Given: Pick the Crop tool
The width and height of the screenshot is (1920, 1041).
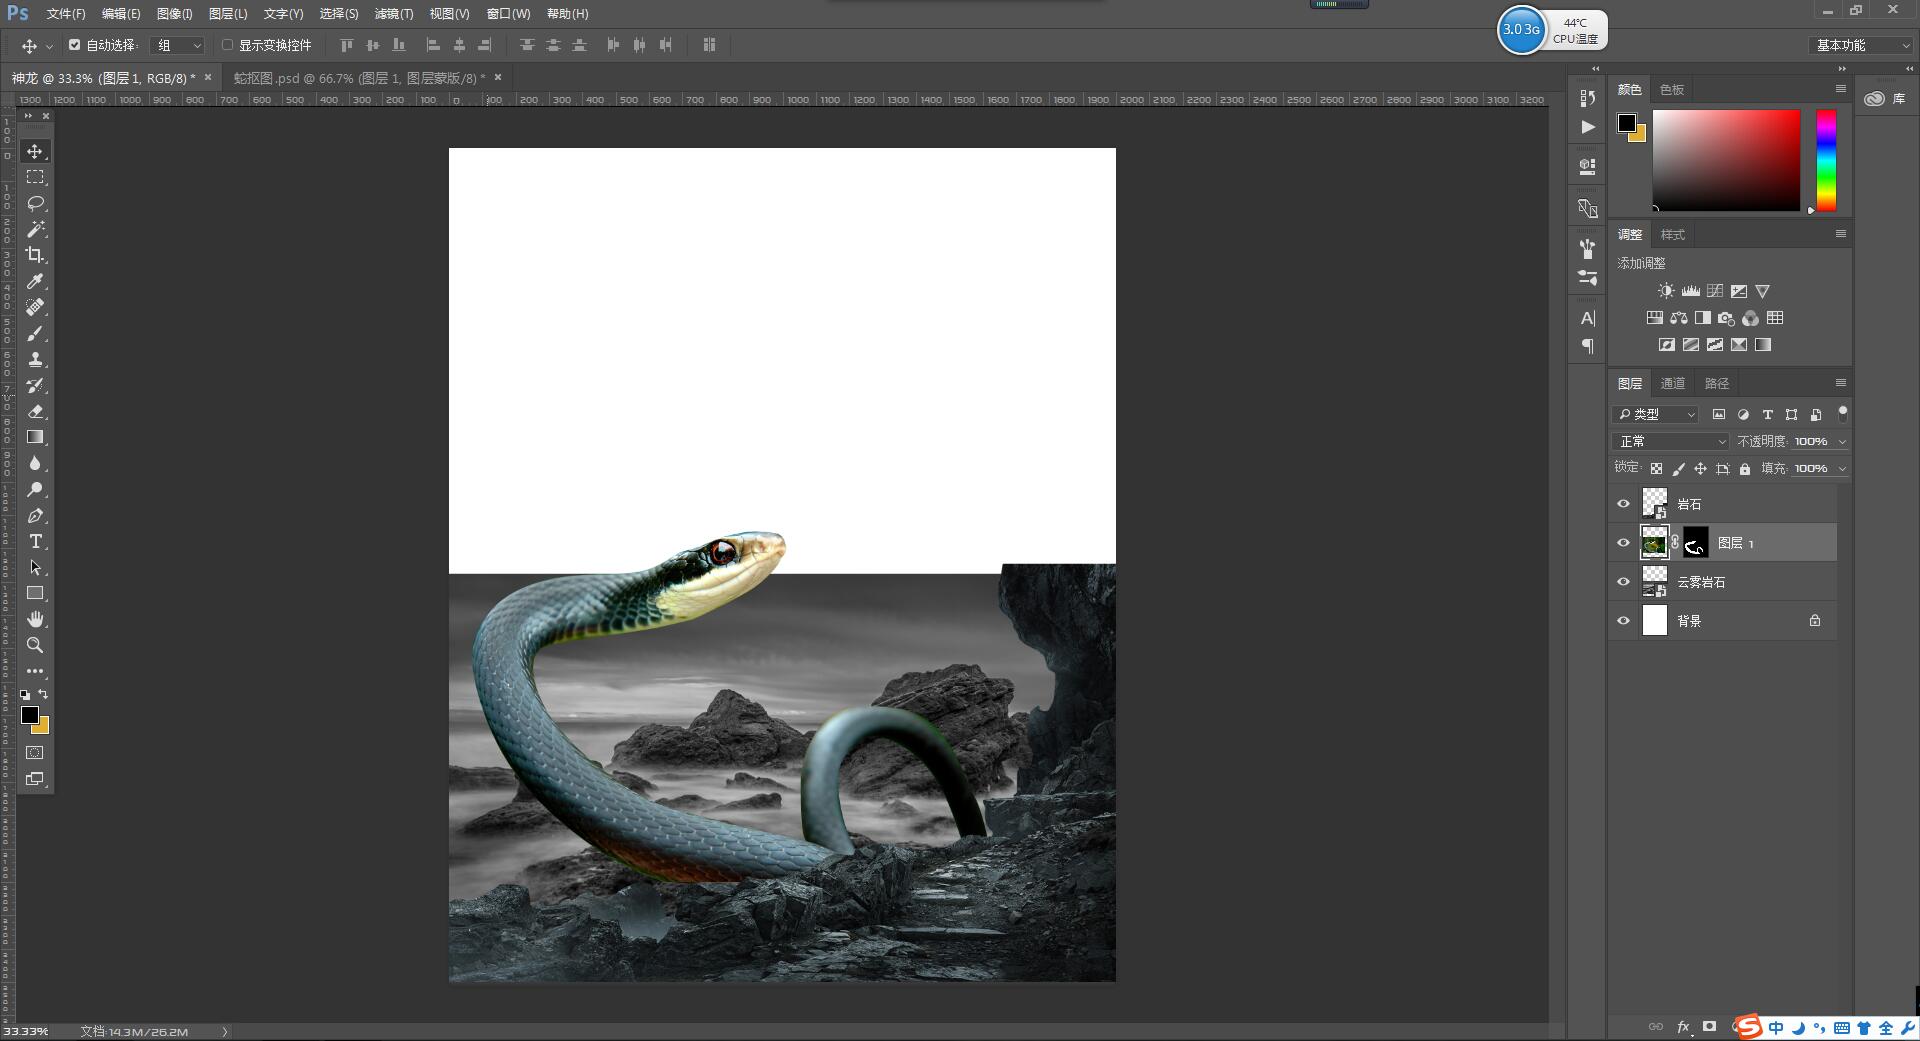Looking at the screenshot, I should click(35, 255).
